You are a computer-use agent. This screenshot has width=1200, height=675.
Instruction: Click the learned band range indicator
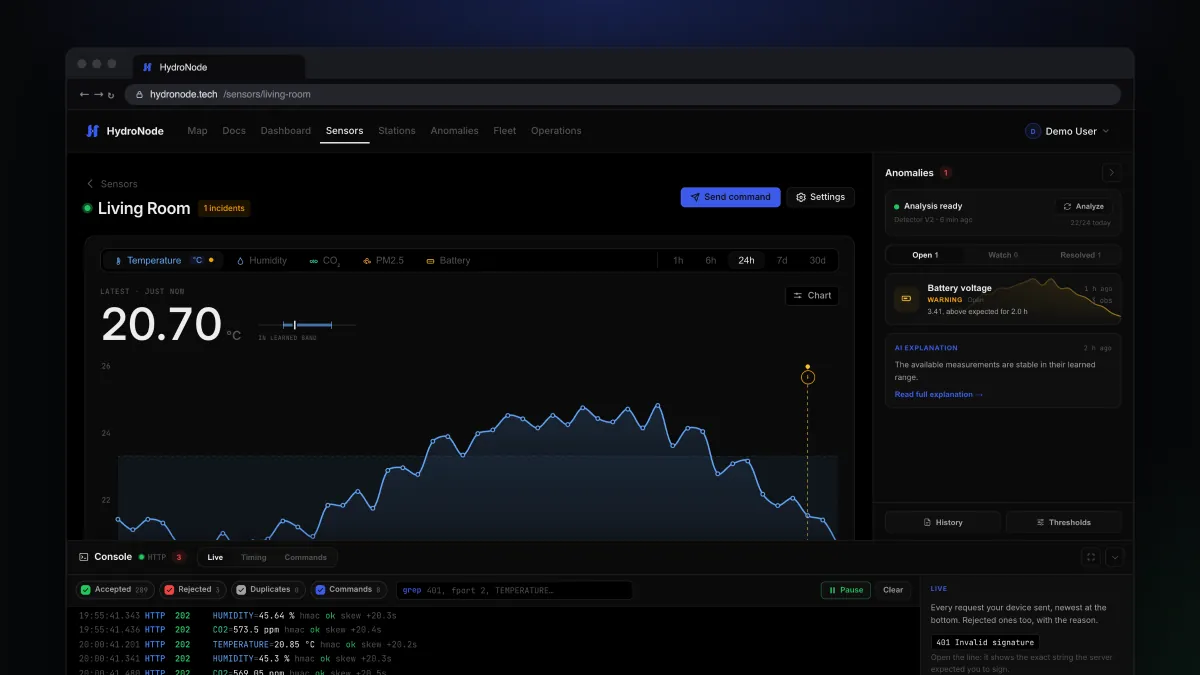pyautogui.click(x=307, y=325)
